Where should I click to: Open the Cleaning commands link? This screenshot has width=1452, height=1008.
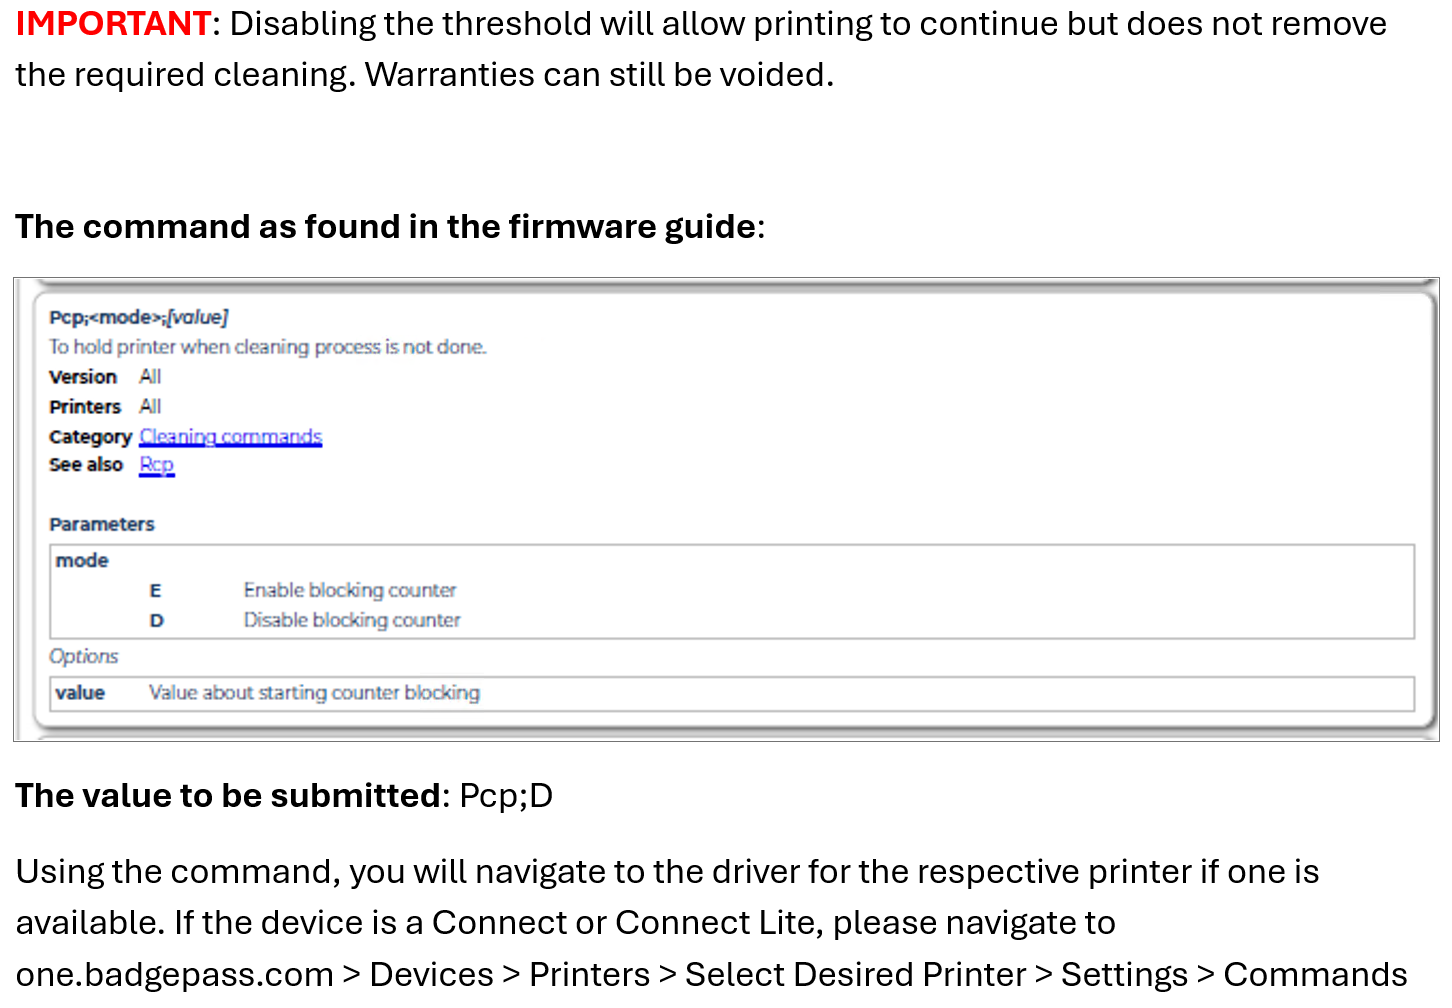coord(231,437)
